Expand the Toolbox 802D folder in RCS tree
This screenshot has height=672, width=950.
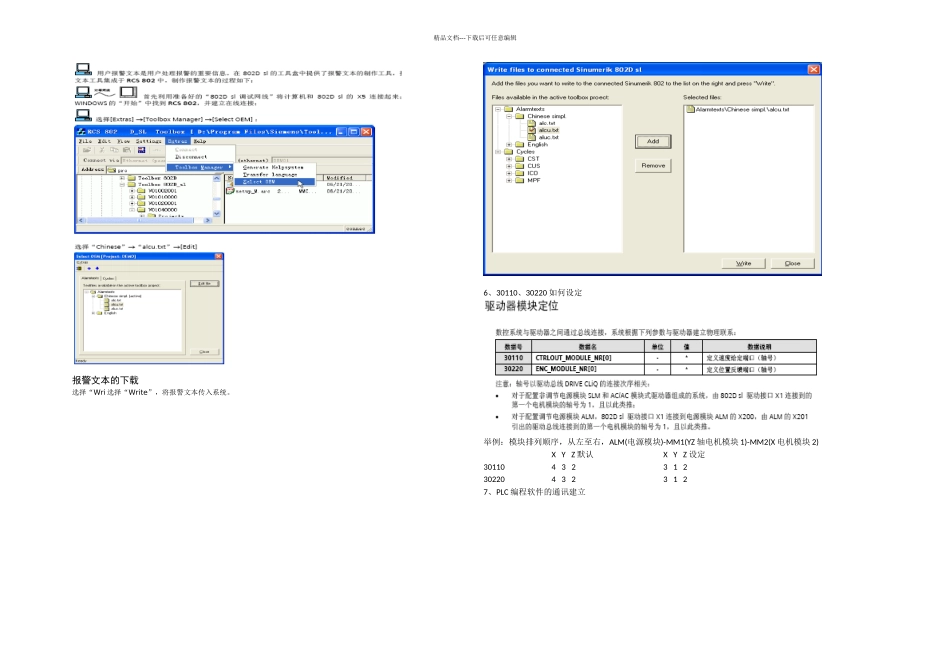[122, 178]
